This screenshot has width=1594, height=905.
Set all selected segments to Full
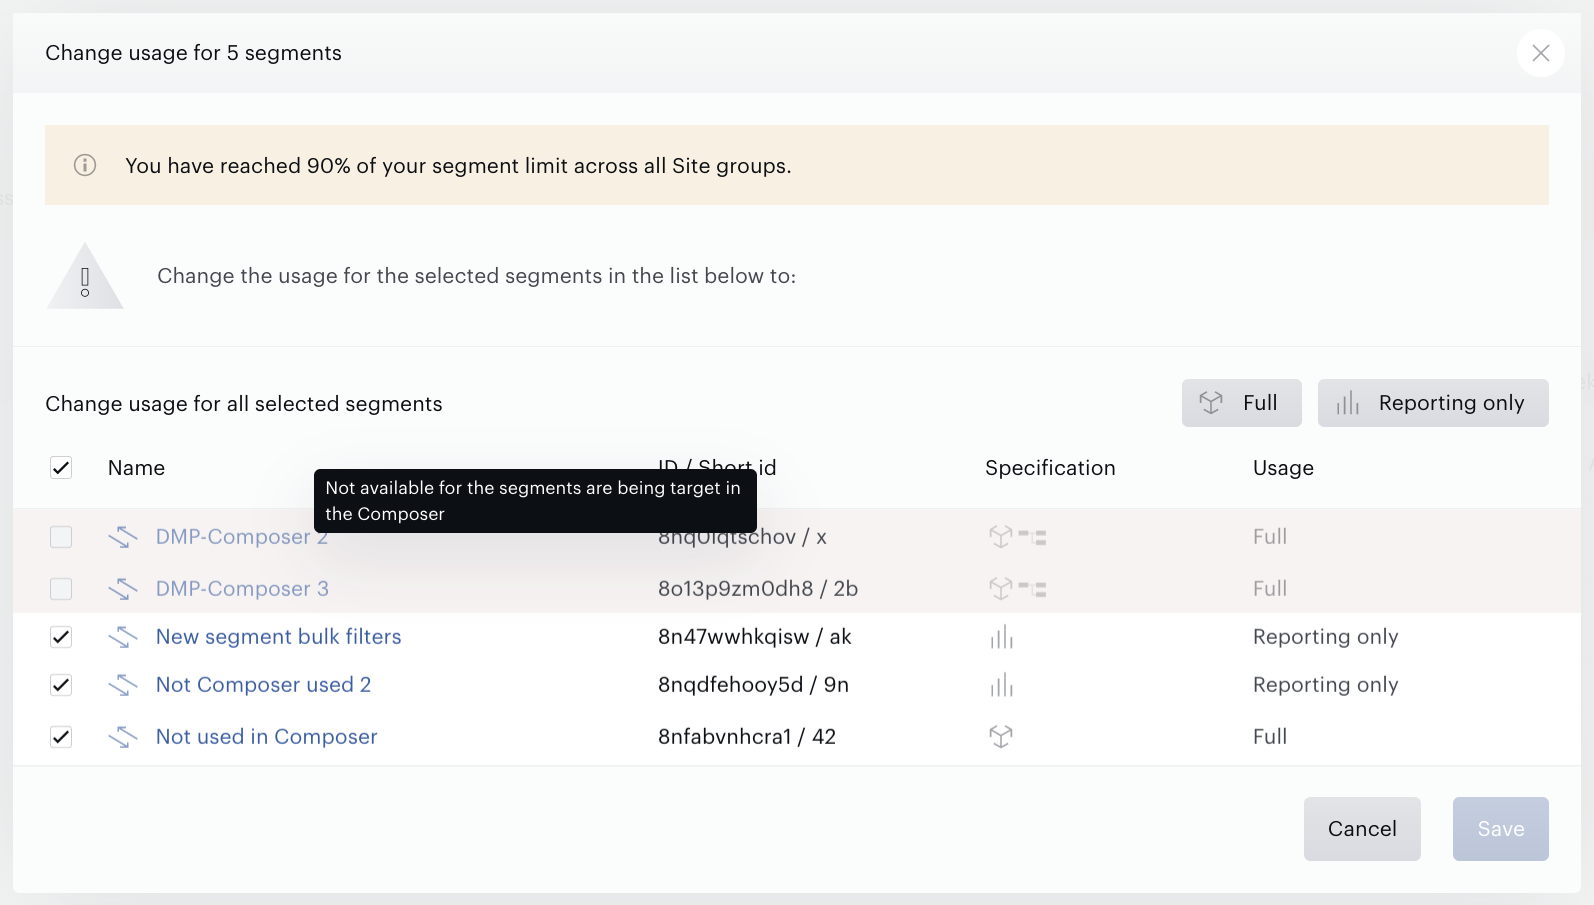click(x=1241, y=403)
